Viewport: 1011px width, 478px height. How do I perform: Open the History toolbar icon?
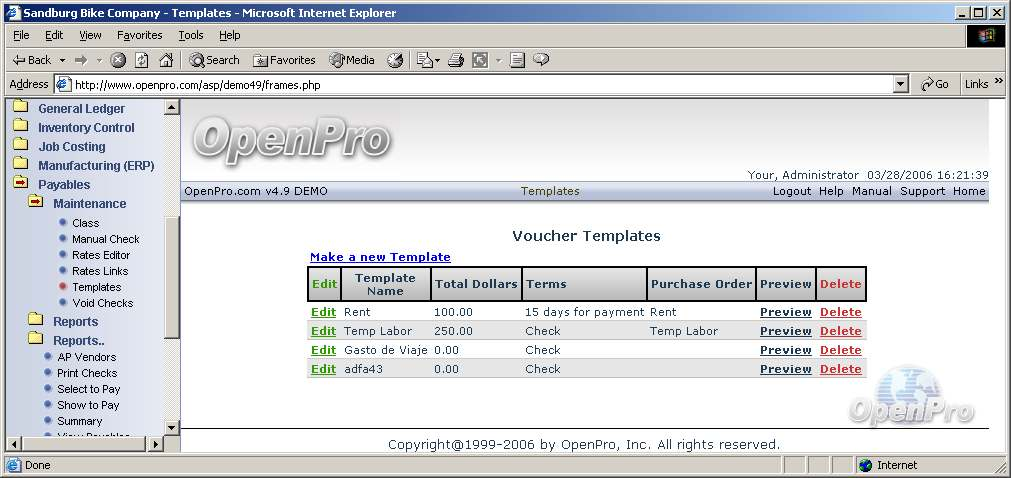[395, 60]
